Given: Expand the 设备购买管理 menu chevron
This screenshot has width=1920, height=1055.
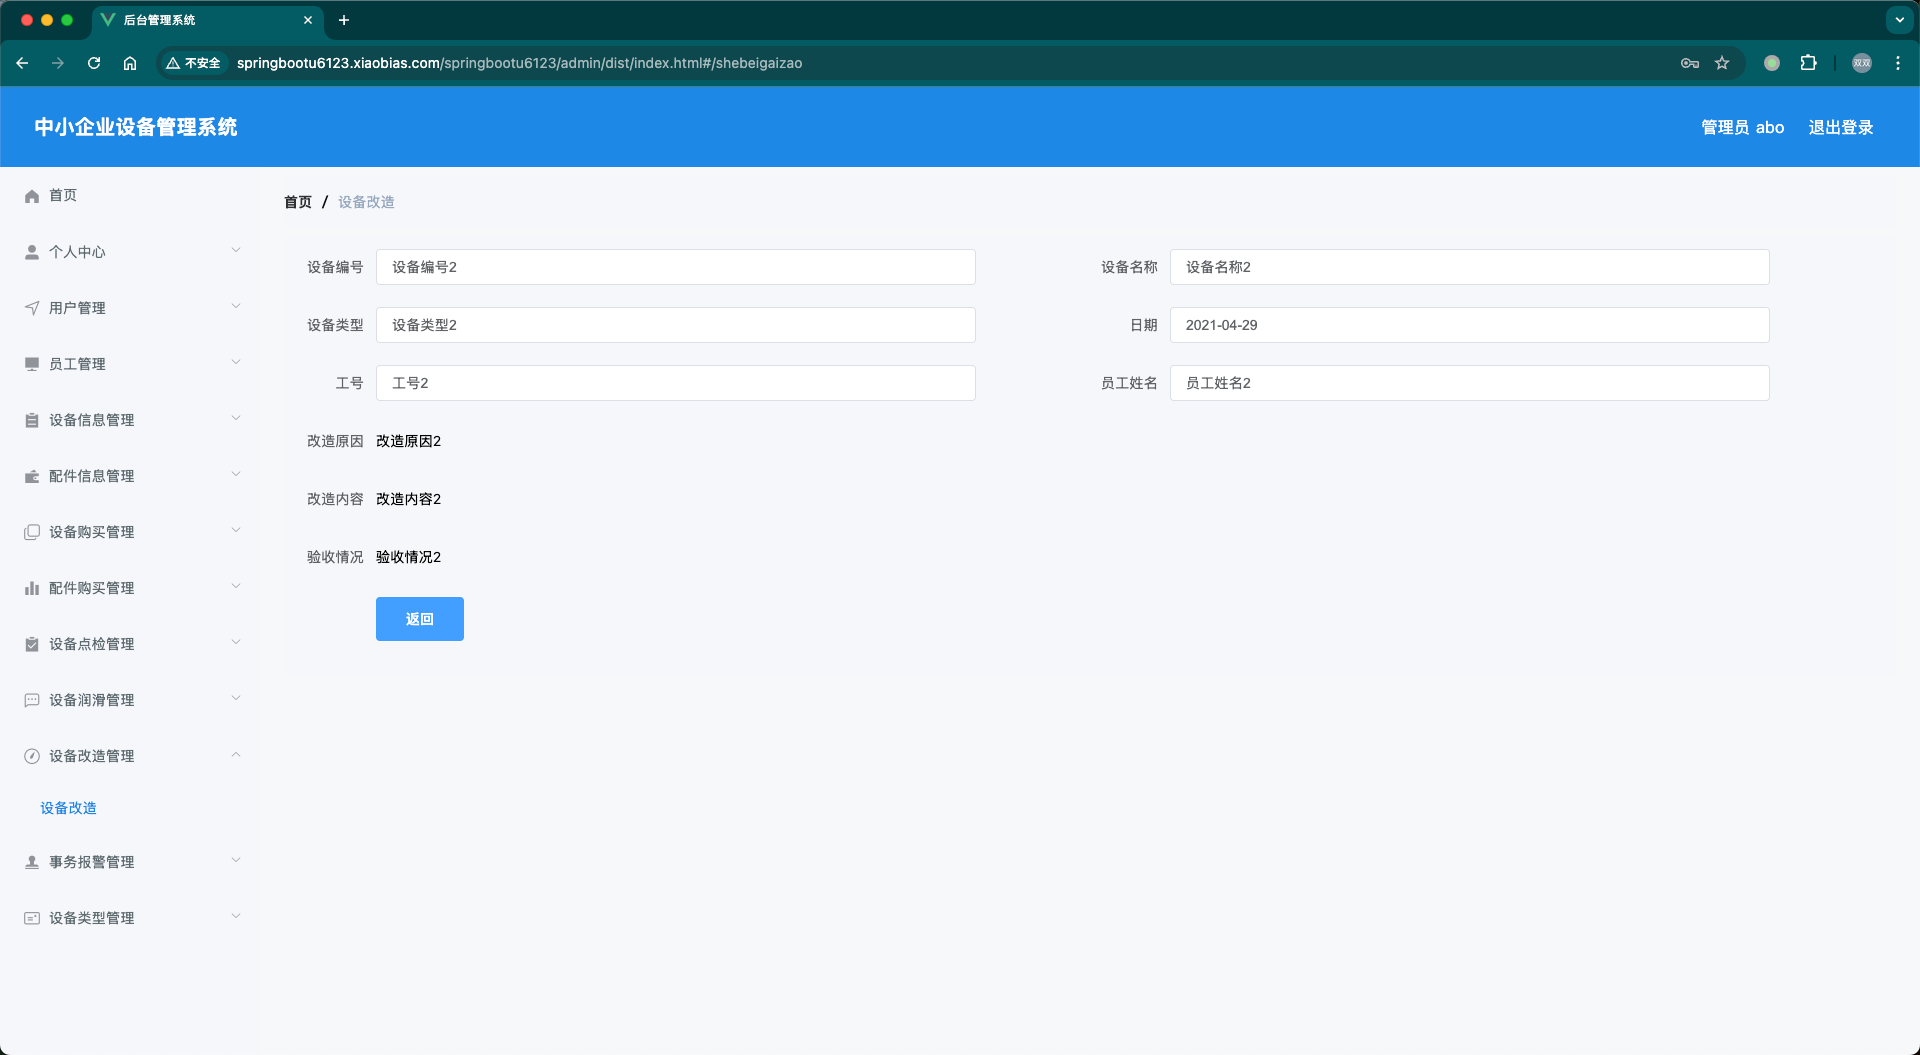Looking at the screenshot, I should click(x=236, y=531).
